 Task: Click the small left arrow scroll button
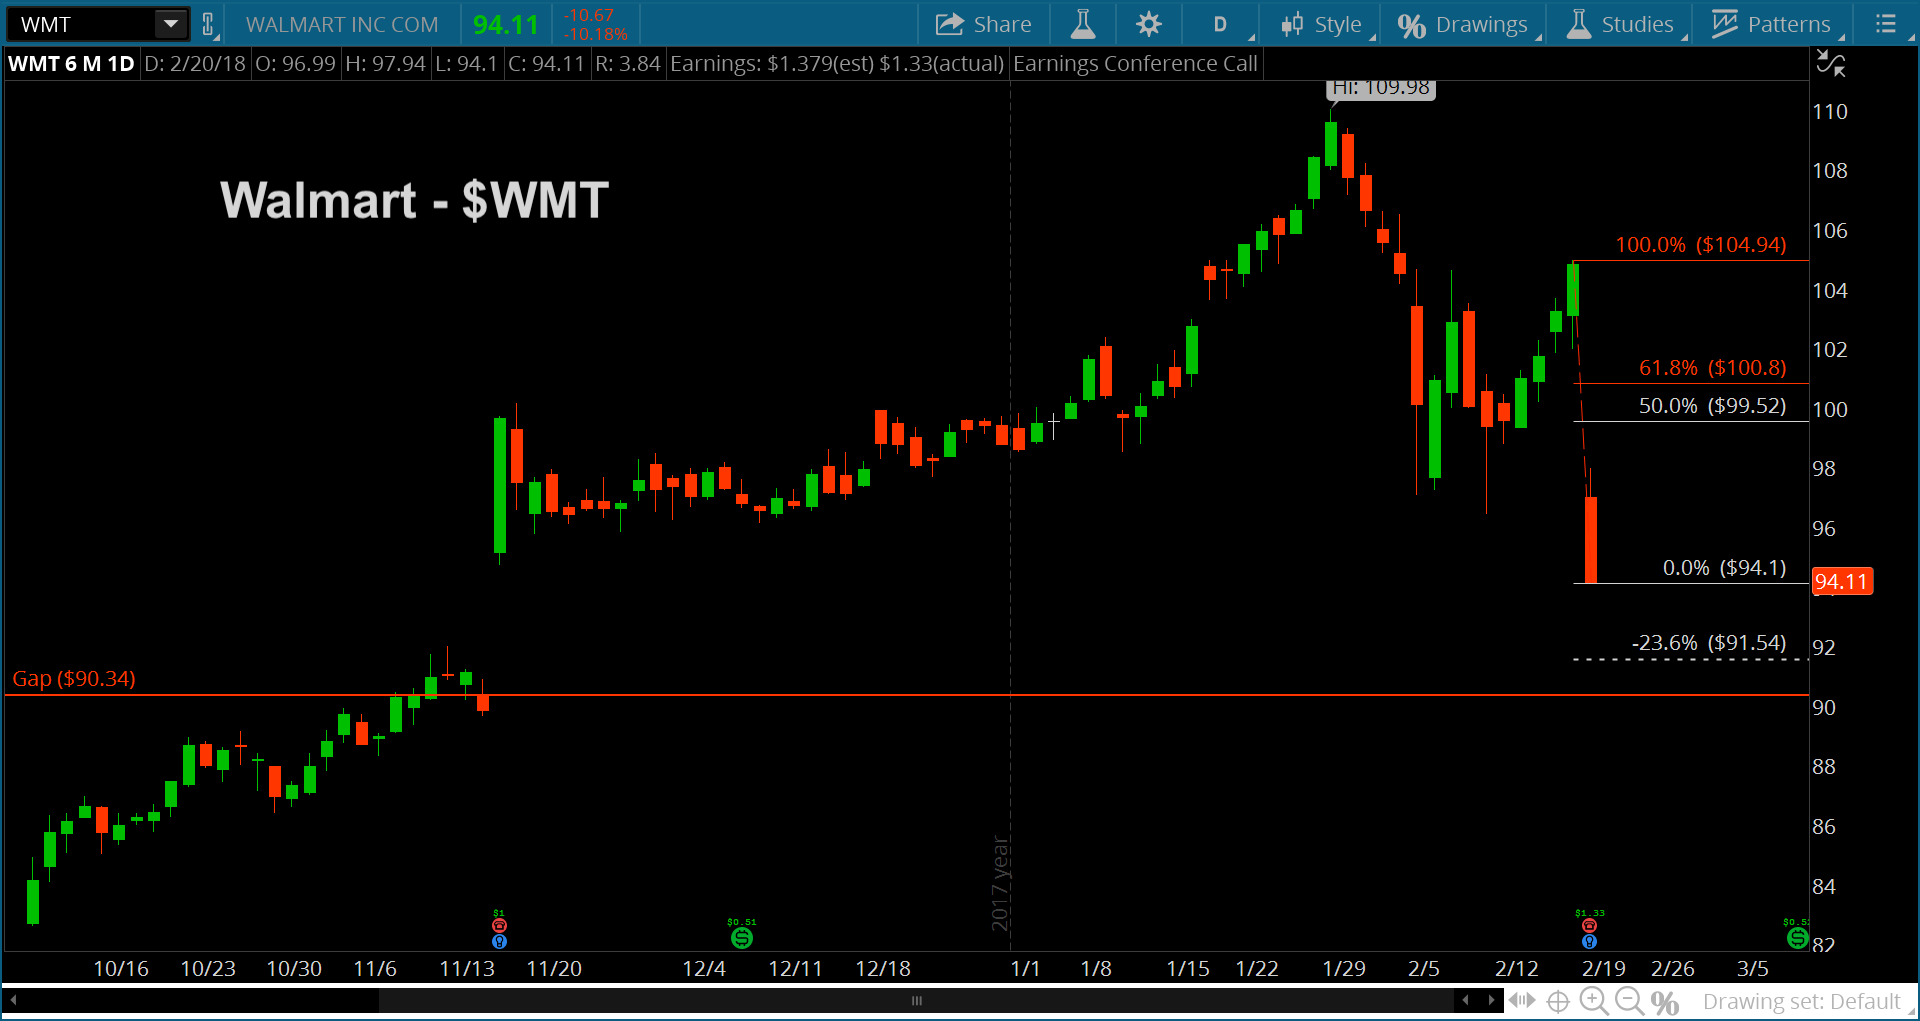point(1466,1000)
